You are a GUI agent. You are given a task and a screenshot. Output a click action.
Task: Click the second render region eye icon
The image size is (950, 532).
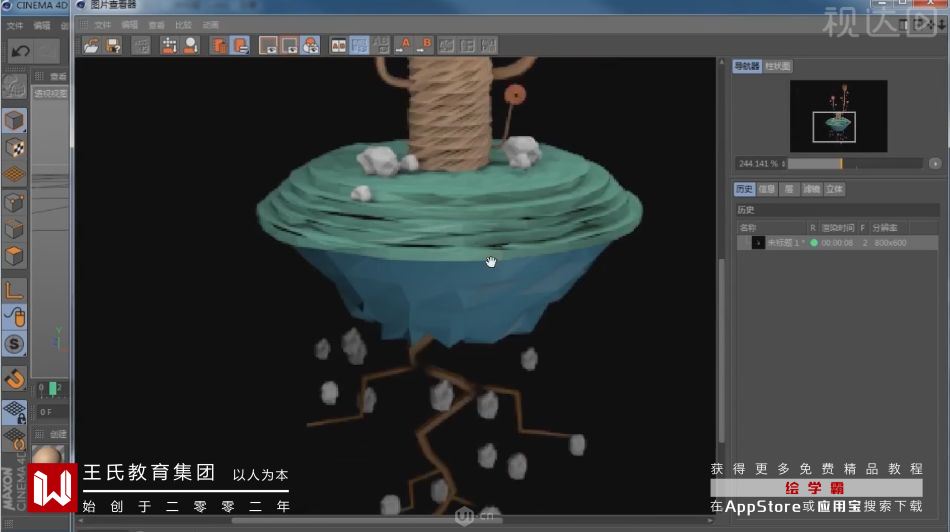[x=289, y=45]
